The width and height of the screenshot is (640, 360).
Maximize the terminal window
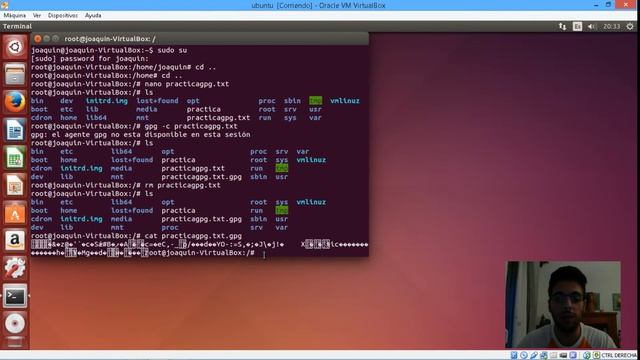[x=56, y=39]
